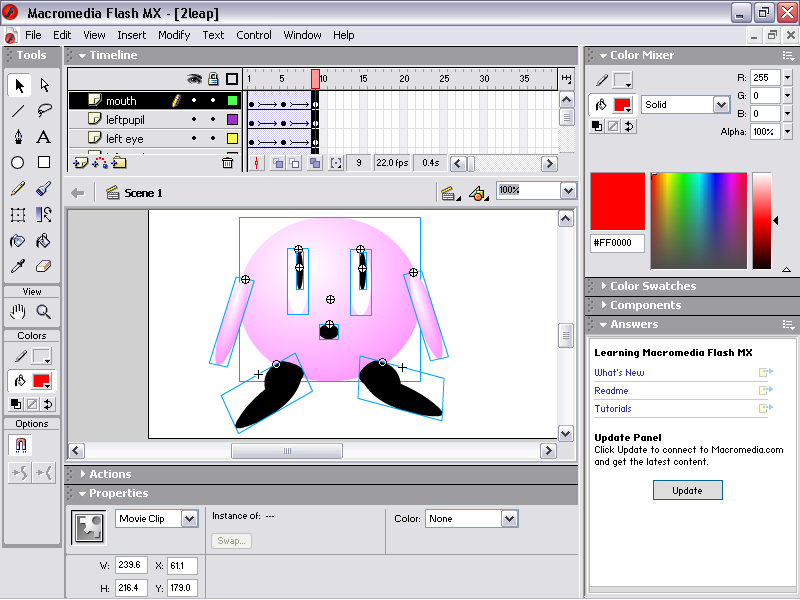Select the Text tool
This screenshot has height=600, width=800.
[44, 137]
